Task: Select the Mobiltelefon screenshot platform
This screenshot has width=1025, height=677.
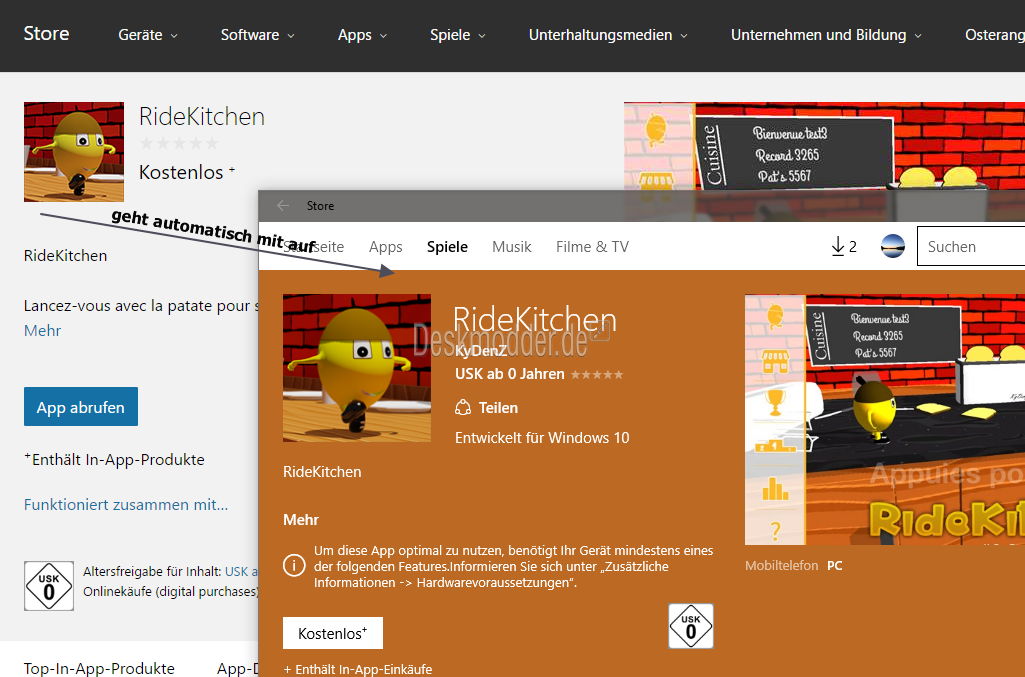Action: tap(782, 565)
